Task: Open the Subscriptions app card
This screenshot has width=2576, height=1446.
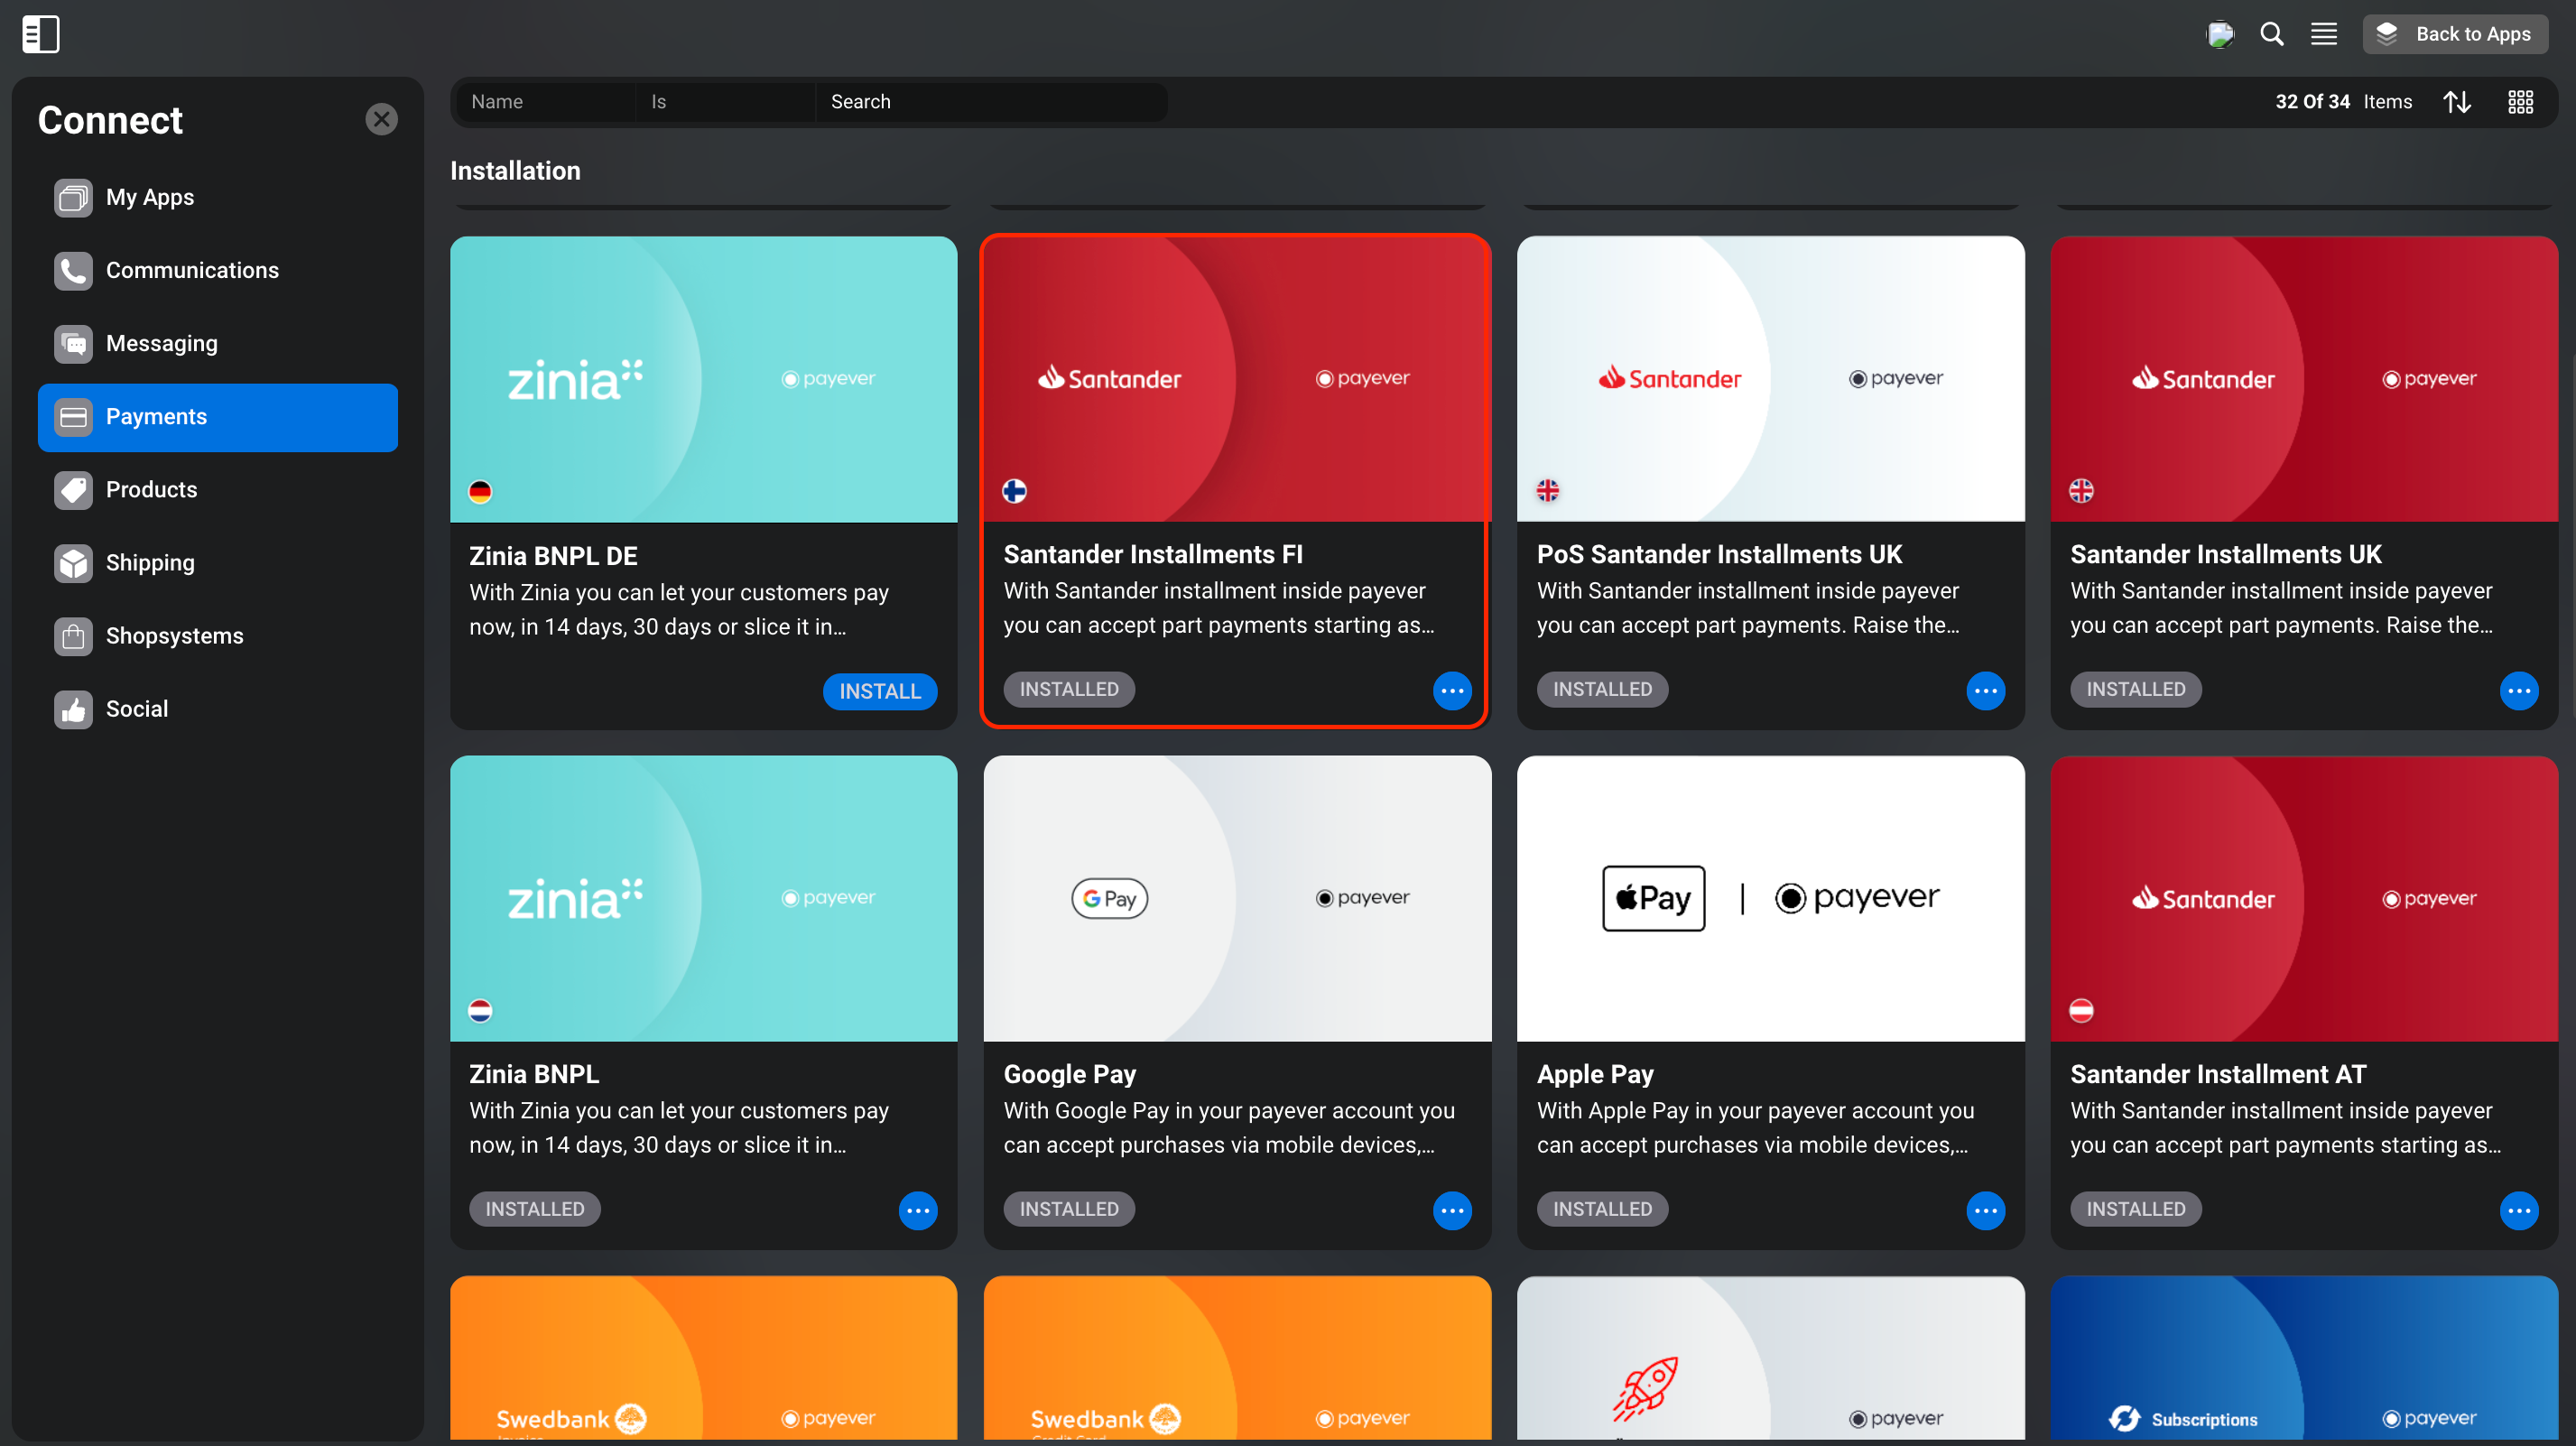Action: (2303, 1358)
